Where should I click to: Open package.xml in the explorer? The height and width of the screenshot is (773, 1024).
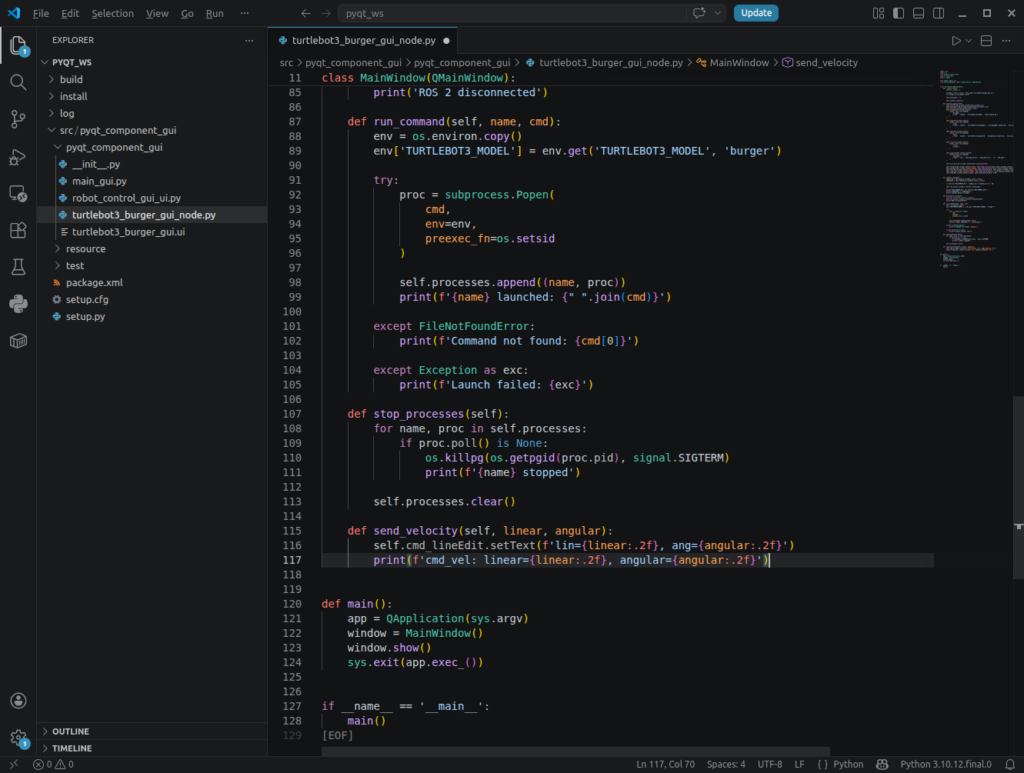coord(94,283)
